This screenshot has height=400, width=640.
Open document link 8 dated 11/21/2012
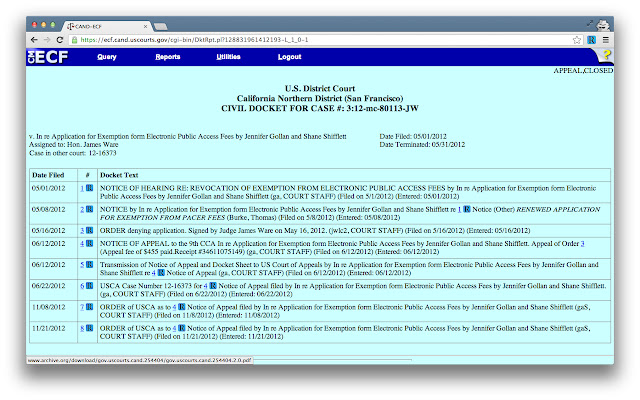point(82,329)
